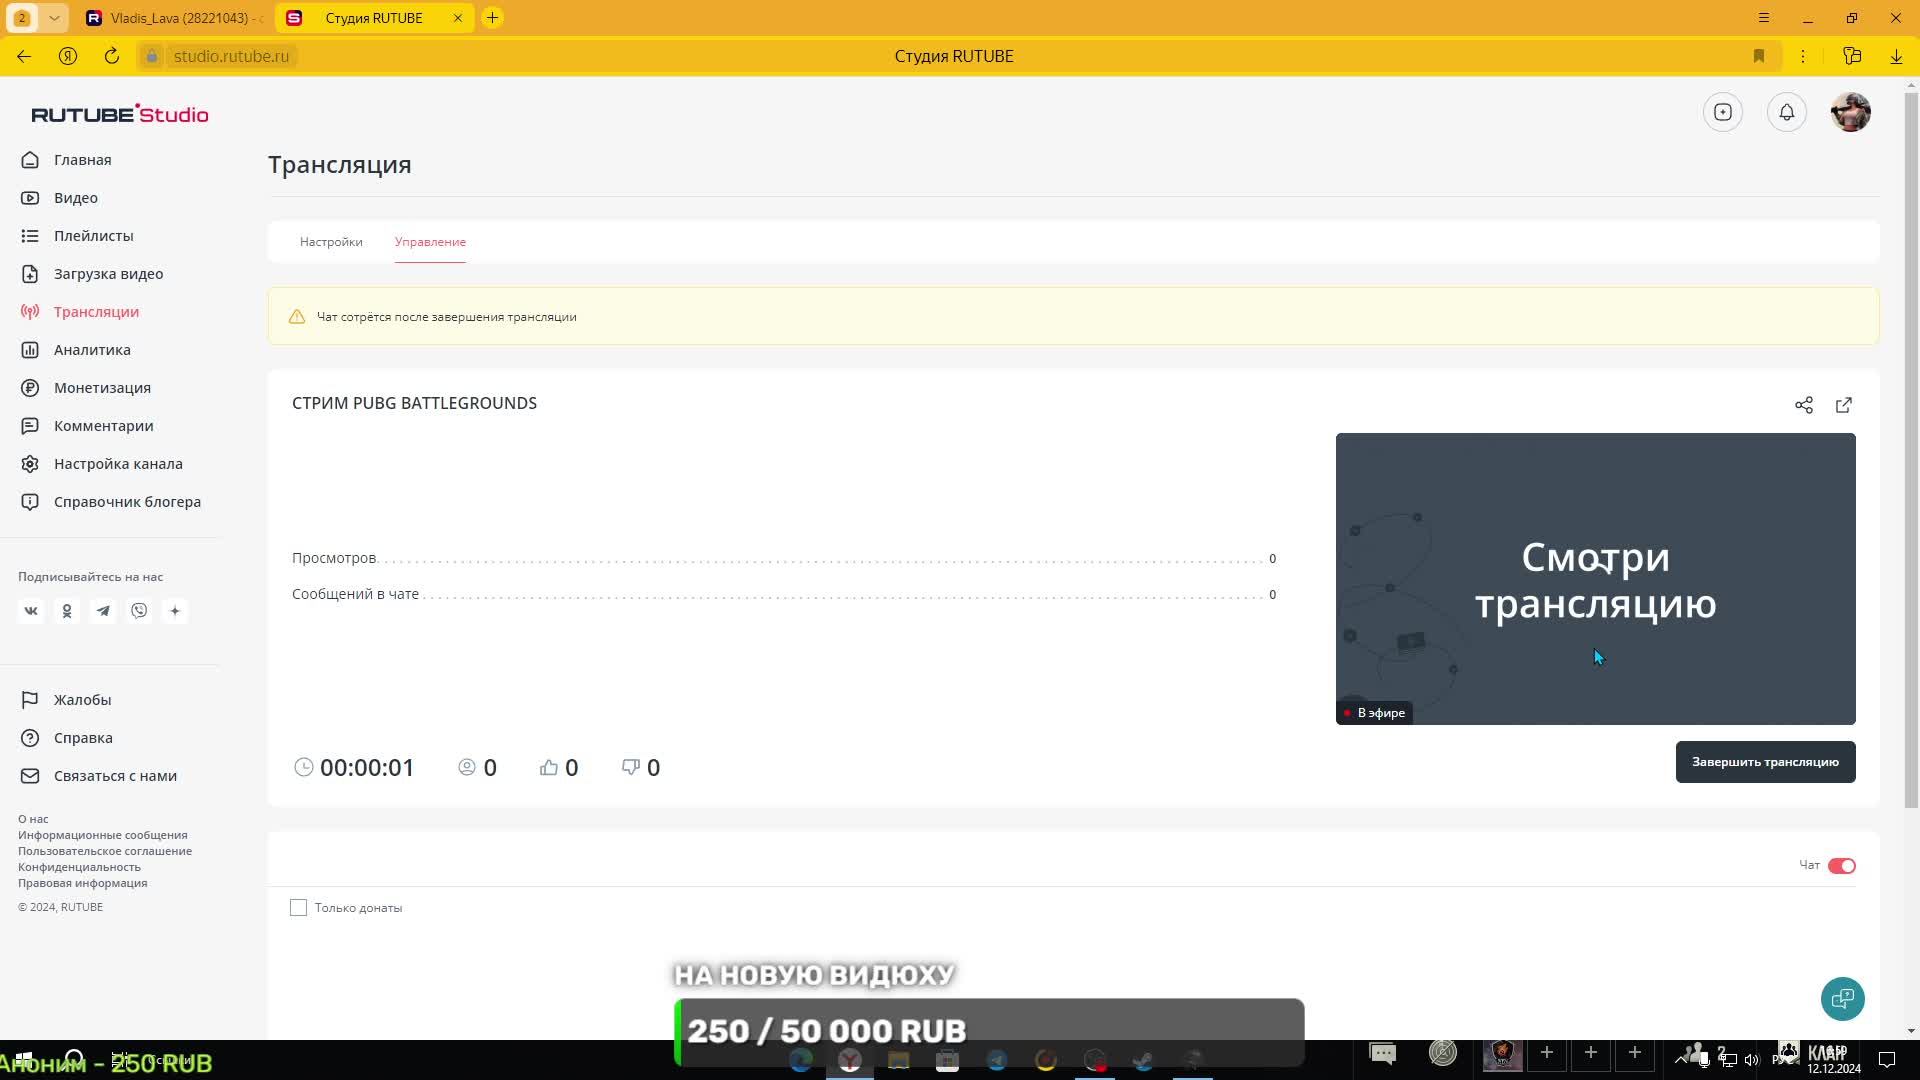This screenshot has width=1920, height=1080.
Task: Go back in the browser
Action: (x=24, y=56)
